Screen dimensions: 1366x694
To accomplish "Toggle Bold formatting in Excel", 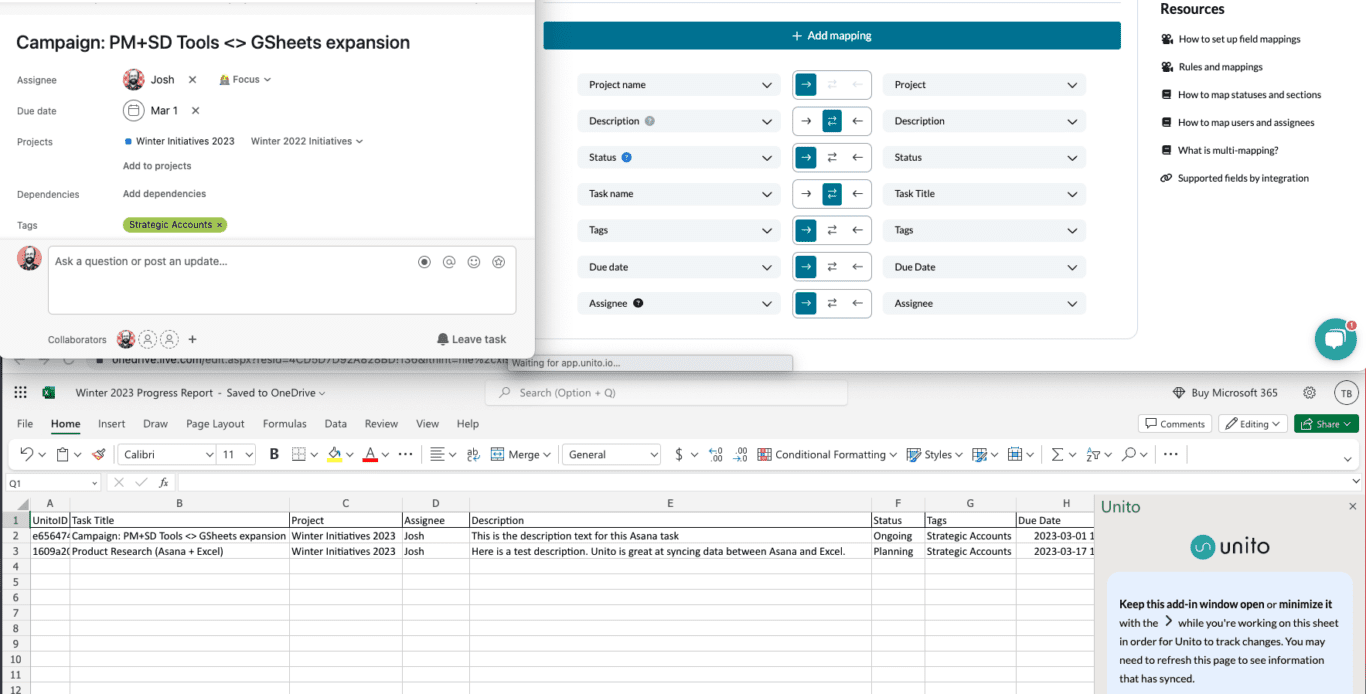I will [x=274, y=454].
